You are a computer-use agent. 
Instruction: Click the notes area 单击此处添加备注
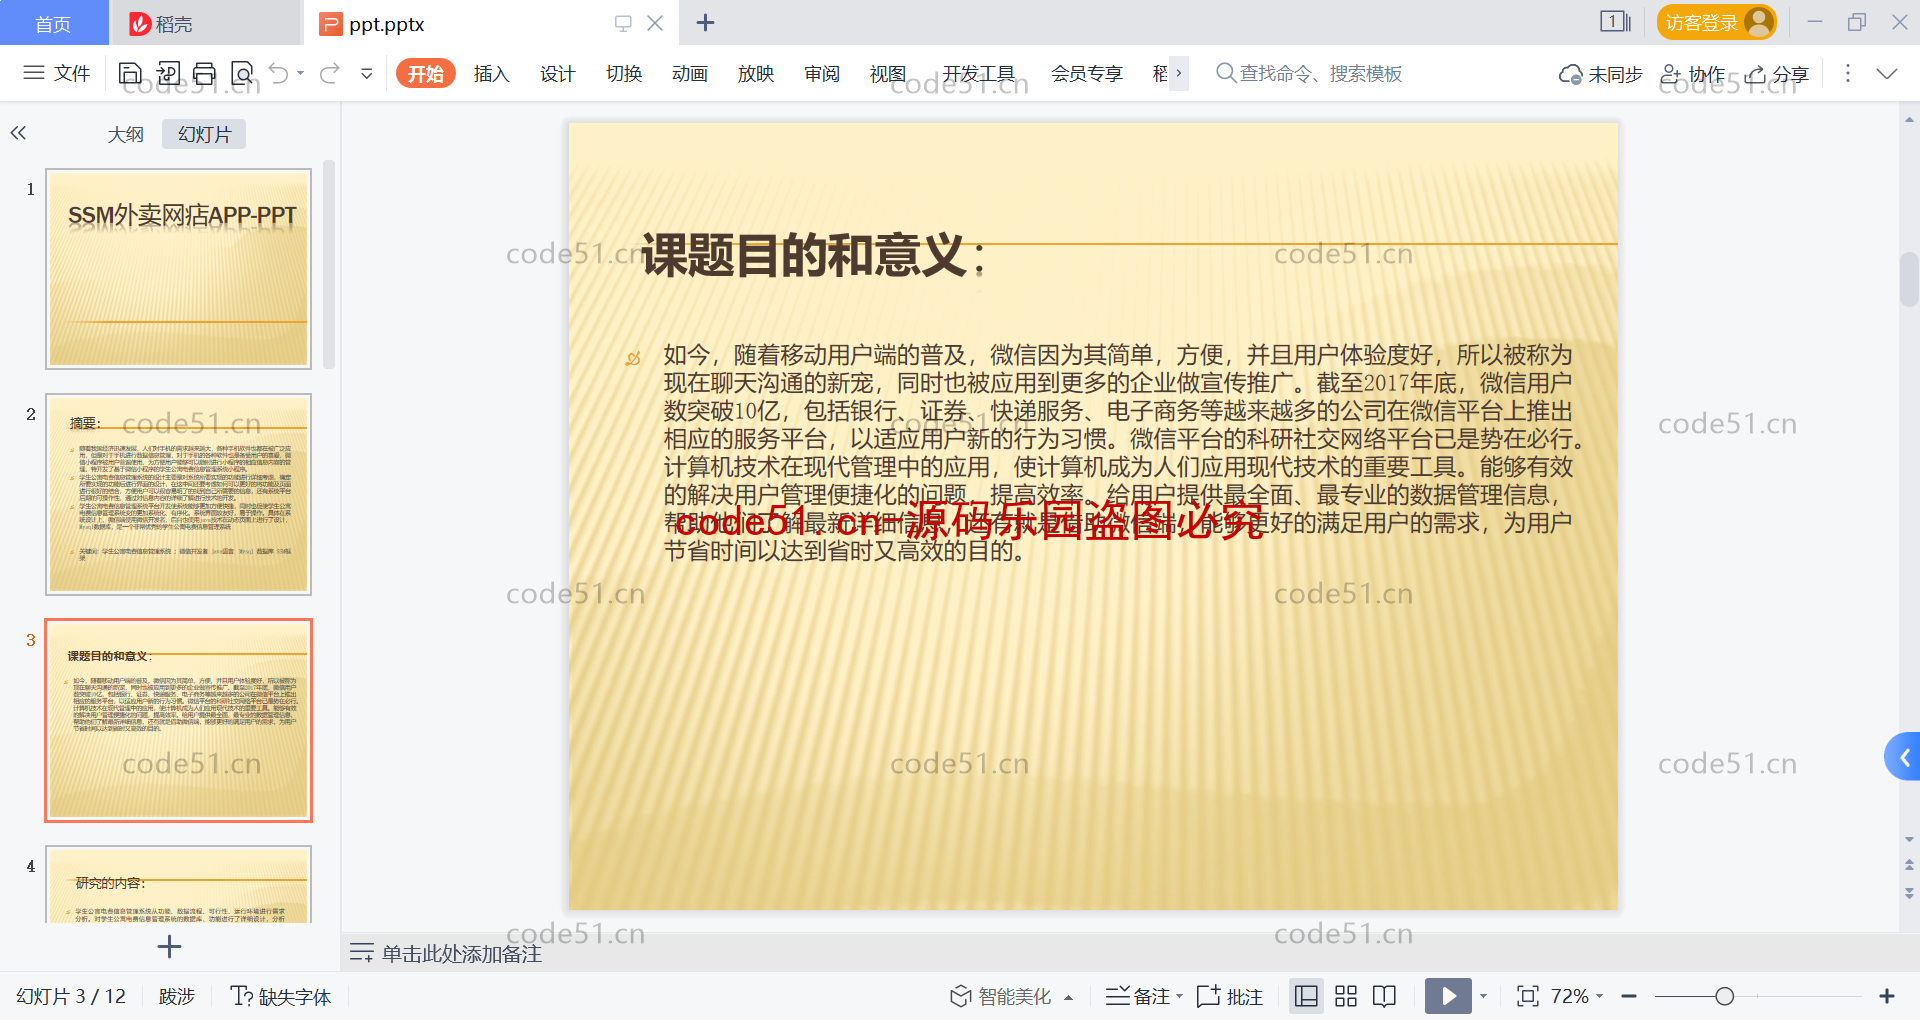[x=462, y=954]
